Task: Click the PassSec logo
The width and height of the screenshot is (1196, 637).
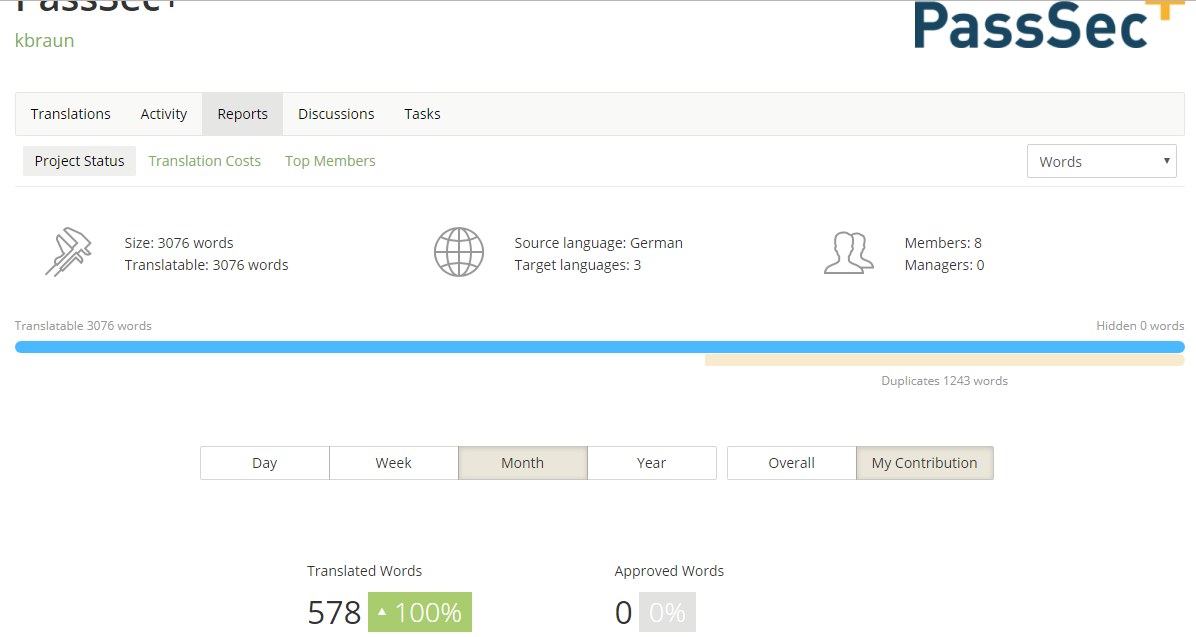Action: coord(1041,26)
